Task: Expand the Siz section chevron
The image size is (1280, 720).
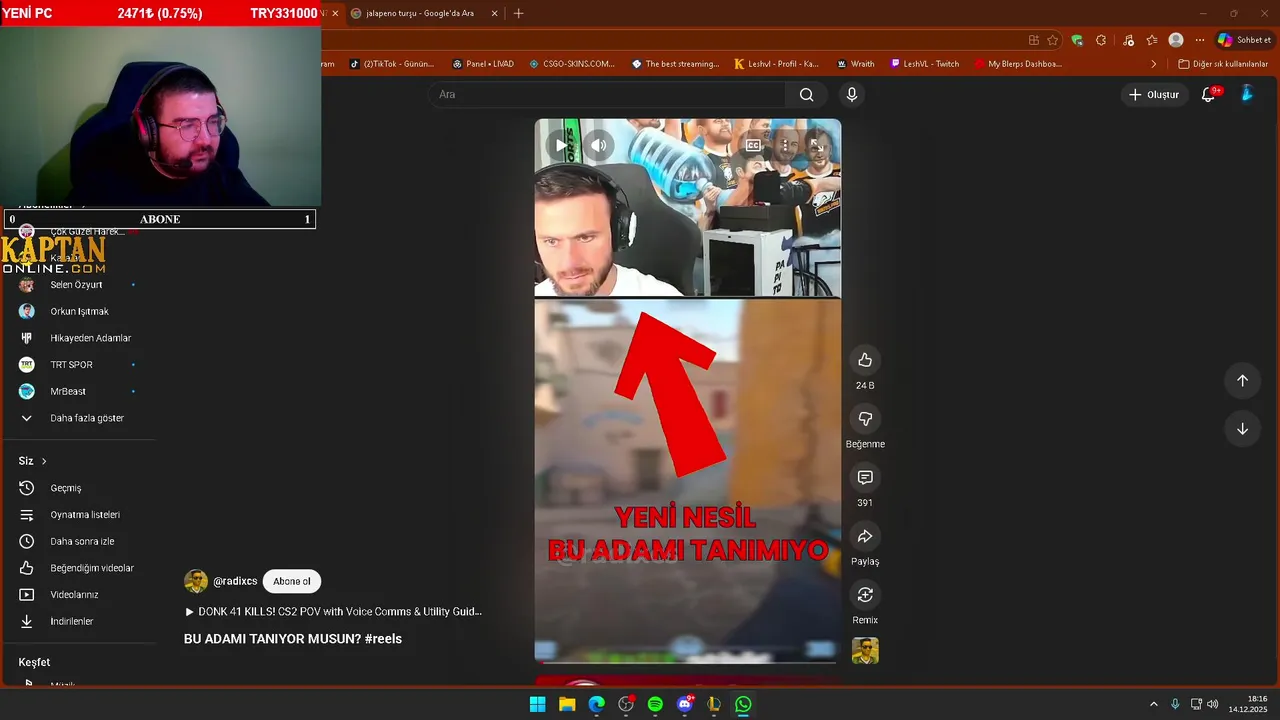Action: coord(44,461)
